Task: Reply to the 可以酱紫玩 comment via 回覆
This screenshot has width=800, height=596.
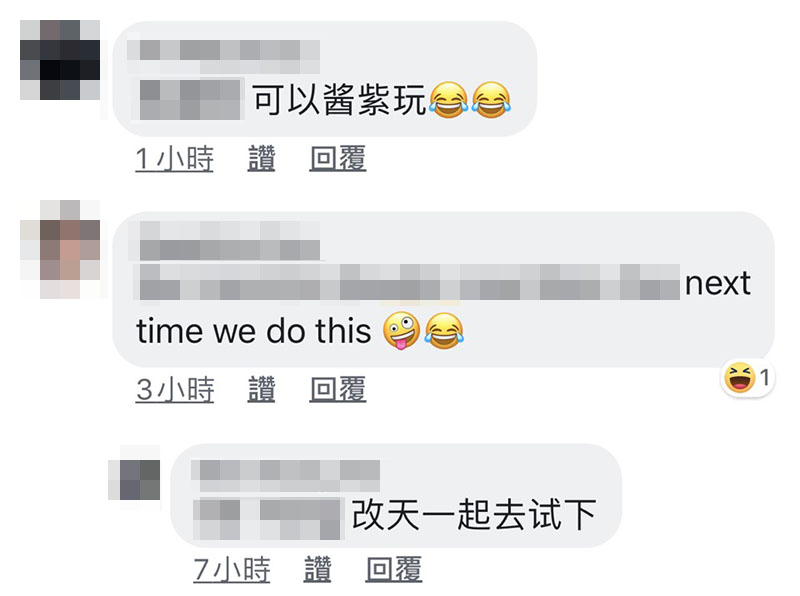Action: tap(338, 158)
